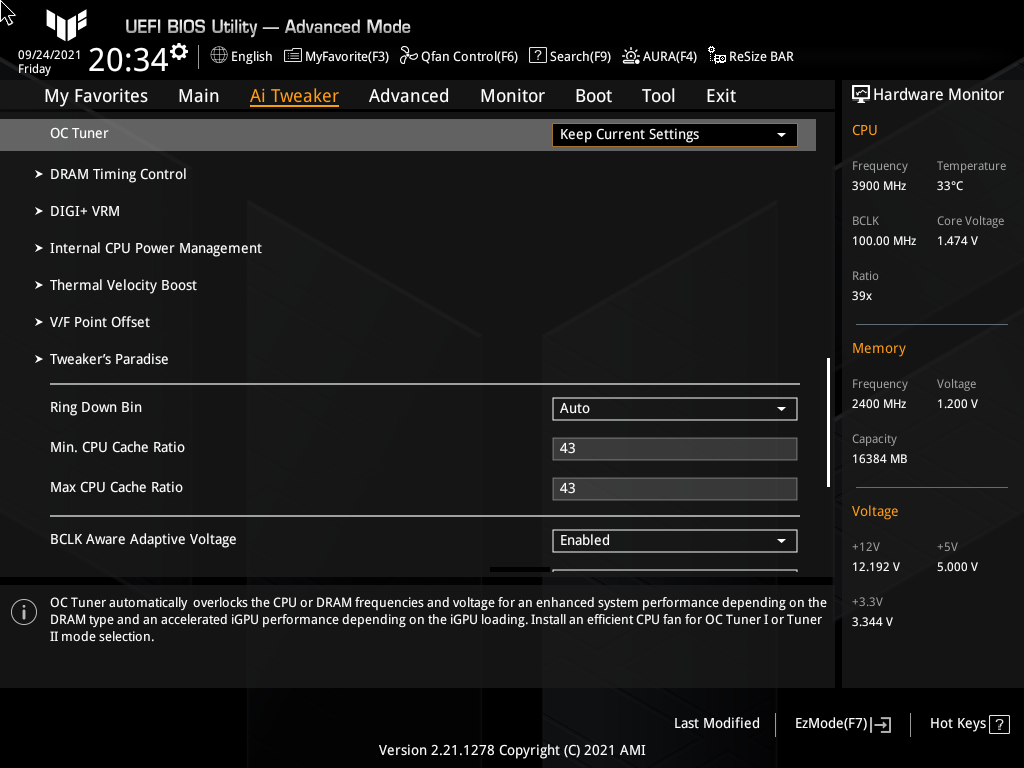Click the CPU frequency 3900 MHz value
This screenshot has height=768, width=1024.
coord(878,186)
